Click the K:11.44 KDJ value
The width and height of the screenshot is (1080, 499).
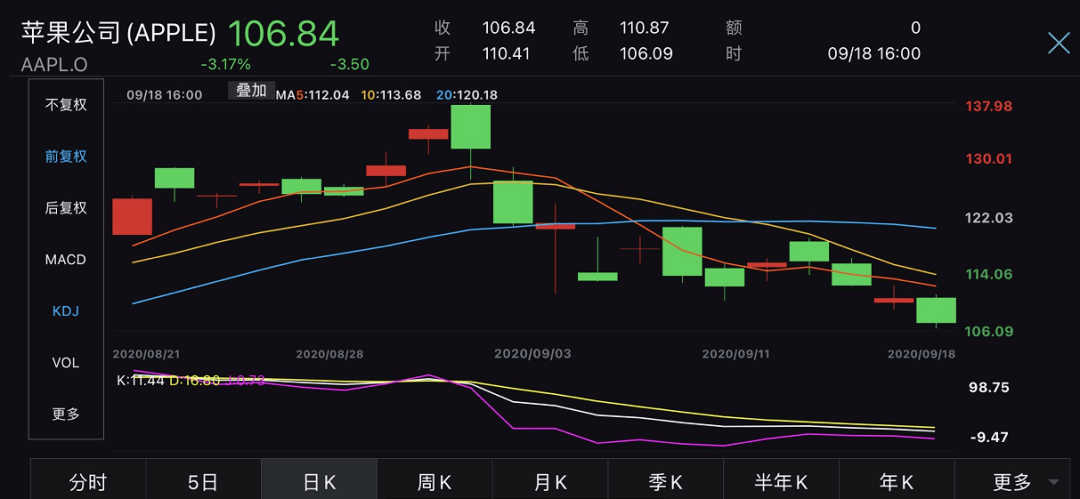coord(141,380)
